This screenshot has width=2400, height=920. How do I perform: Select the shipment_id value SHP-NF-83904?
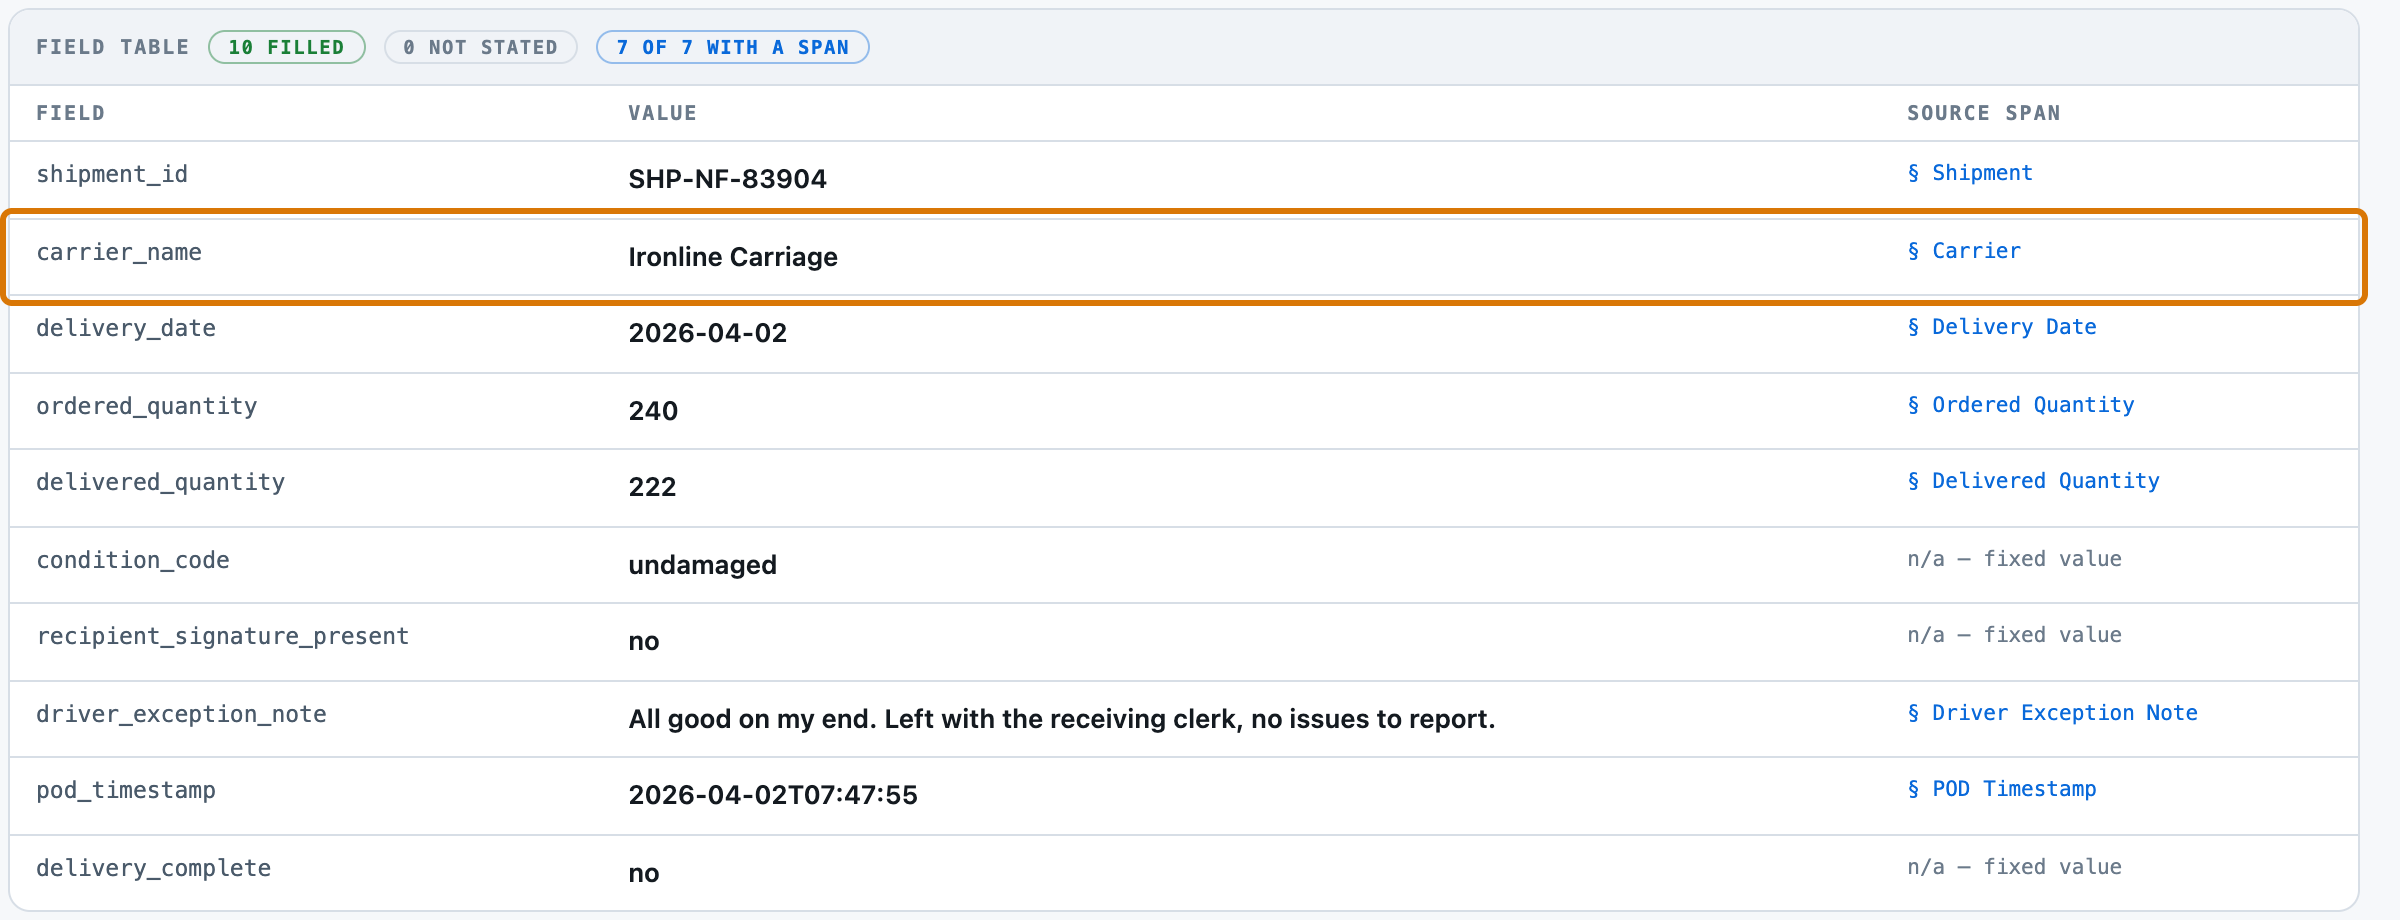727,179
